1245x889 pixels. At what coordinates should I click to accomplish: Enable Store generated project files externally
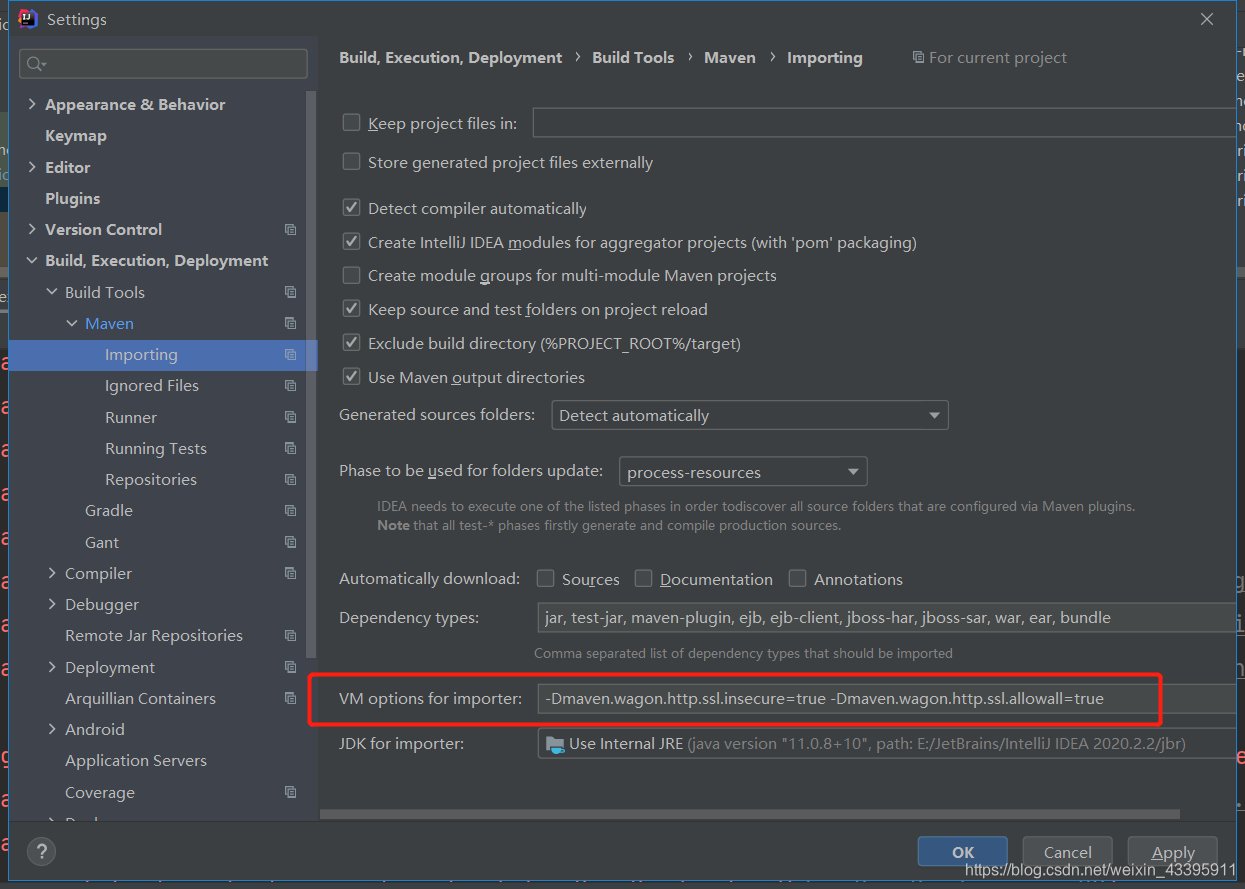(x=351, y=161)
